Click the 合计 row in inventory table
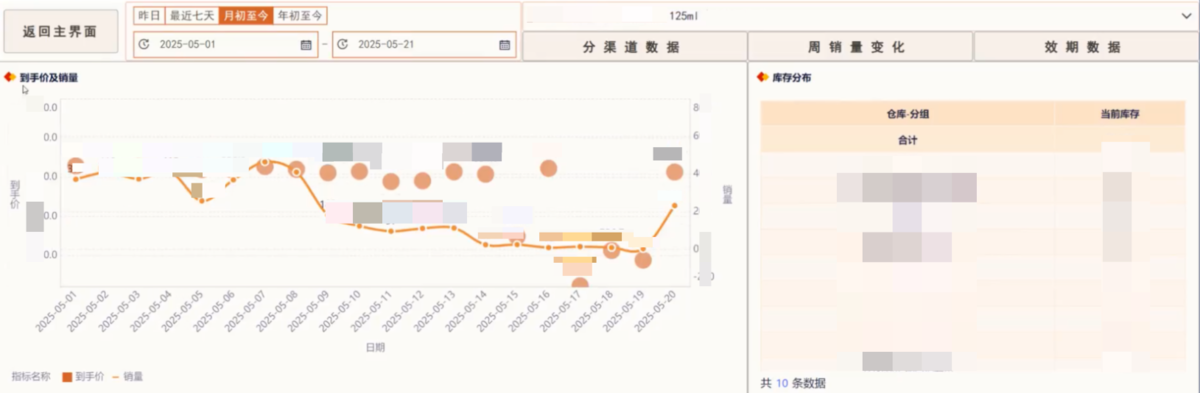The image size is (1200, 393). point(973,140)
